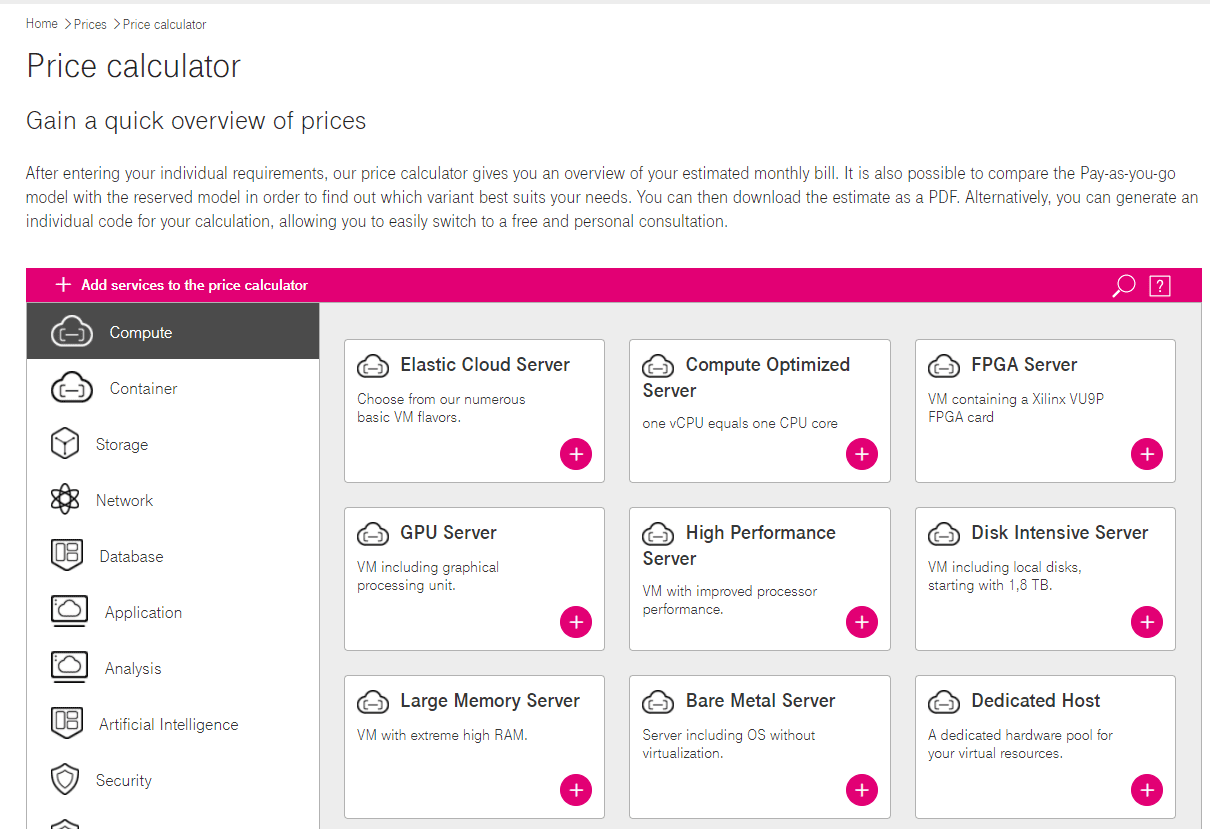Select the Disk Intensive Server card title
The image size is (1210, 829).
[x=1060, y=533]
